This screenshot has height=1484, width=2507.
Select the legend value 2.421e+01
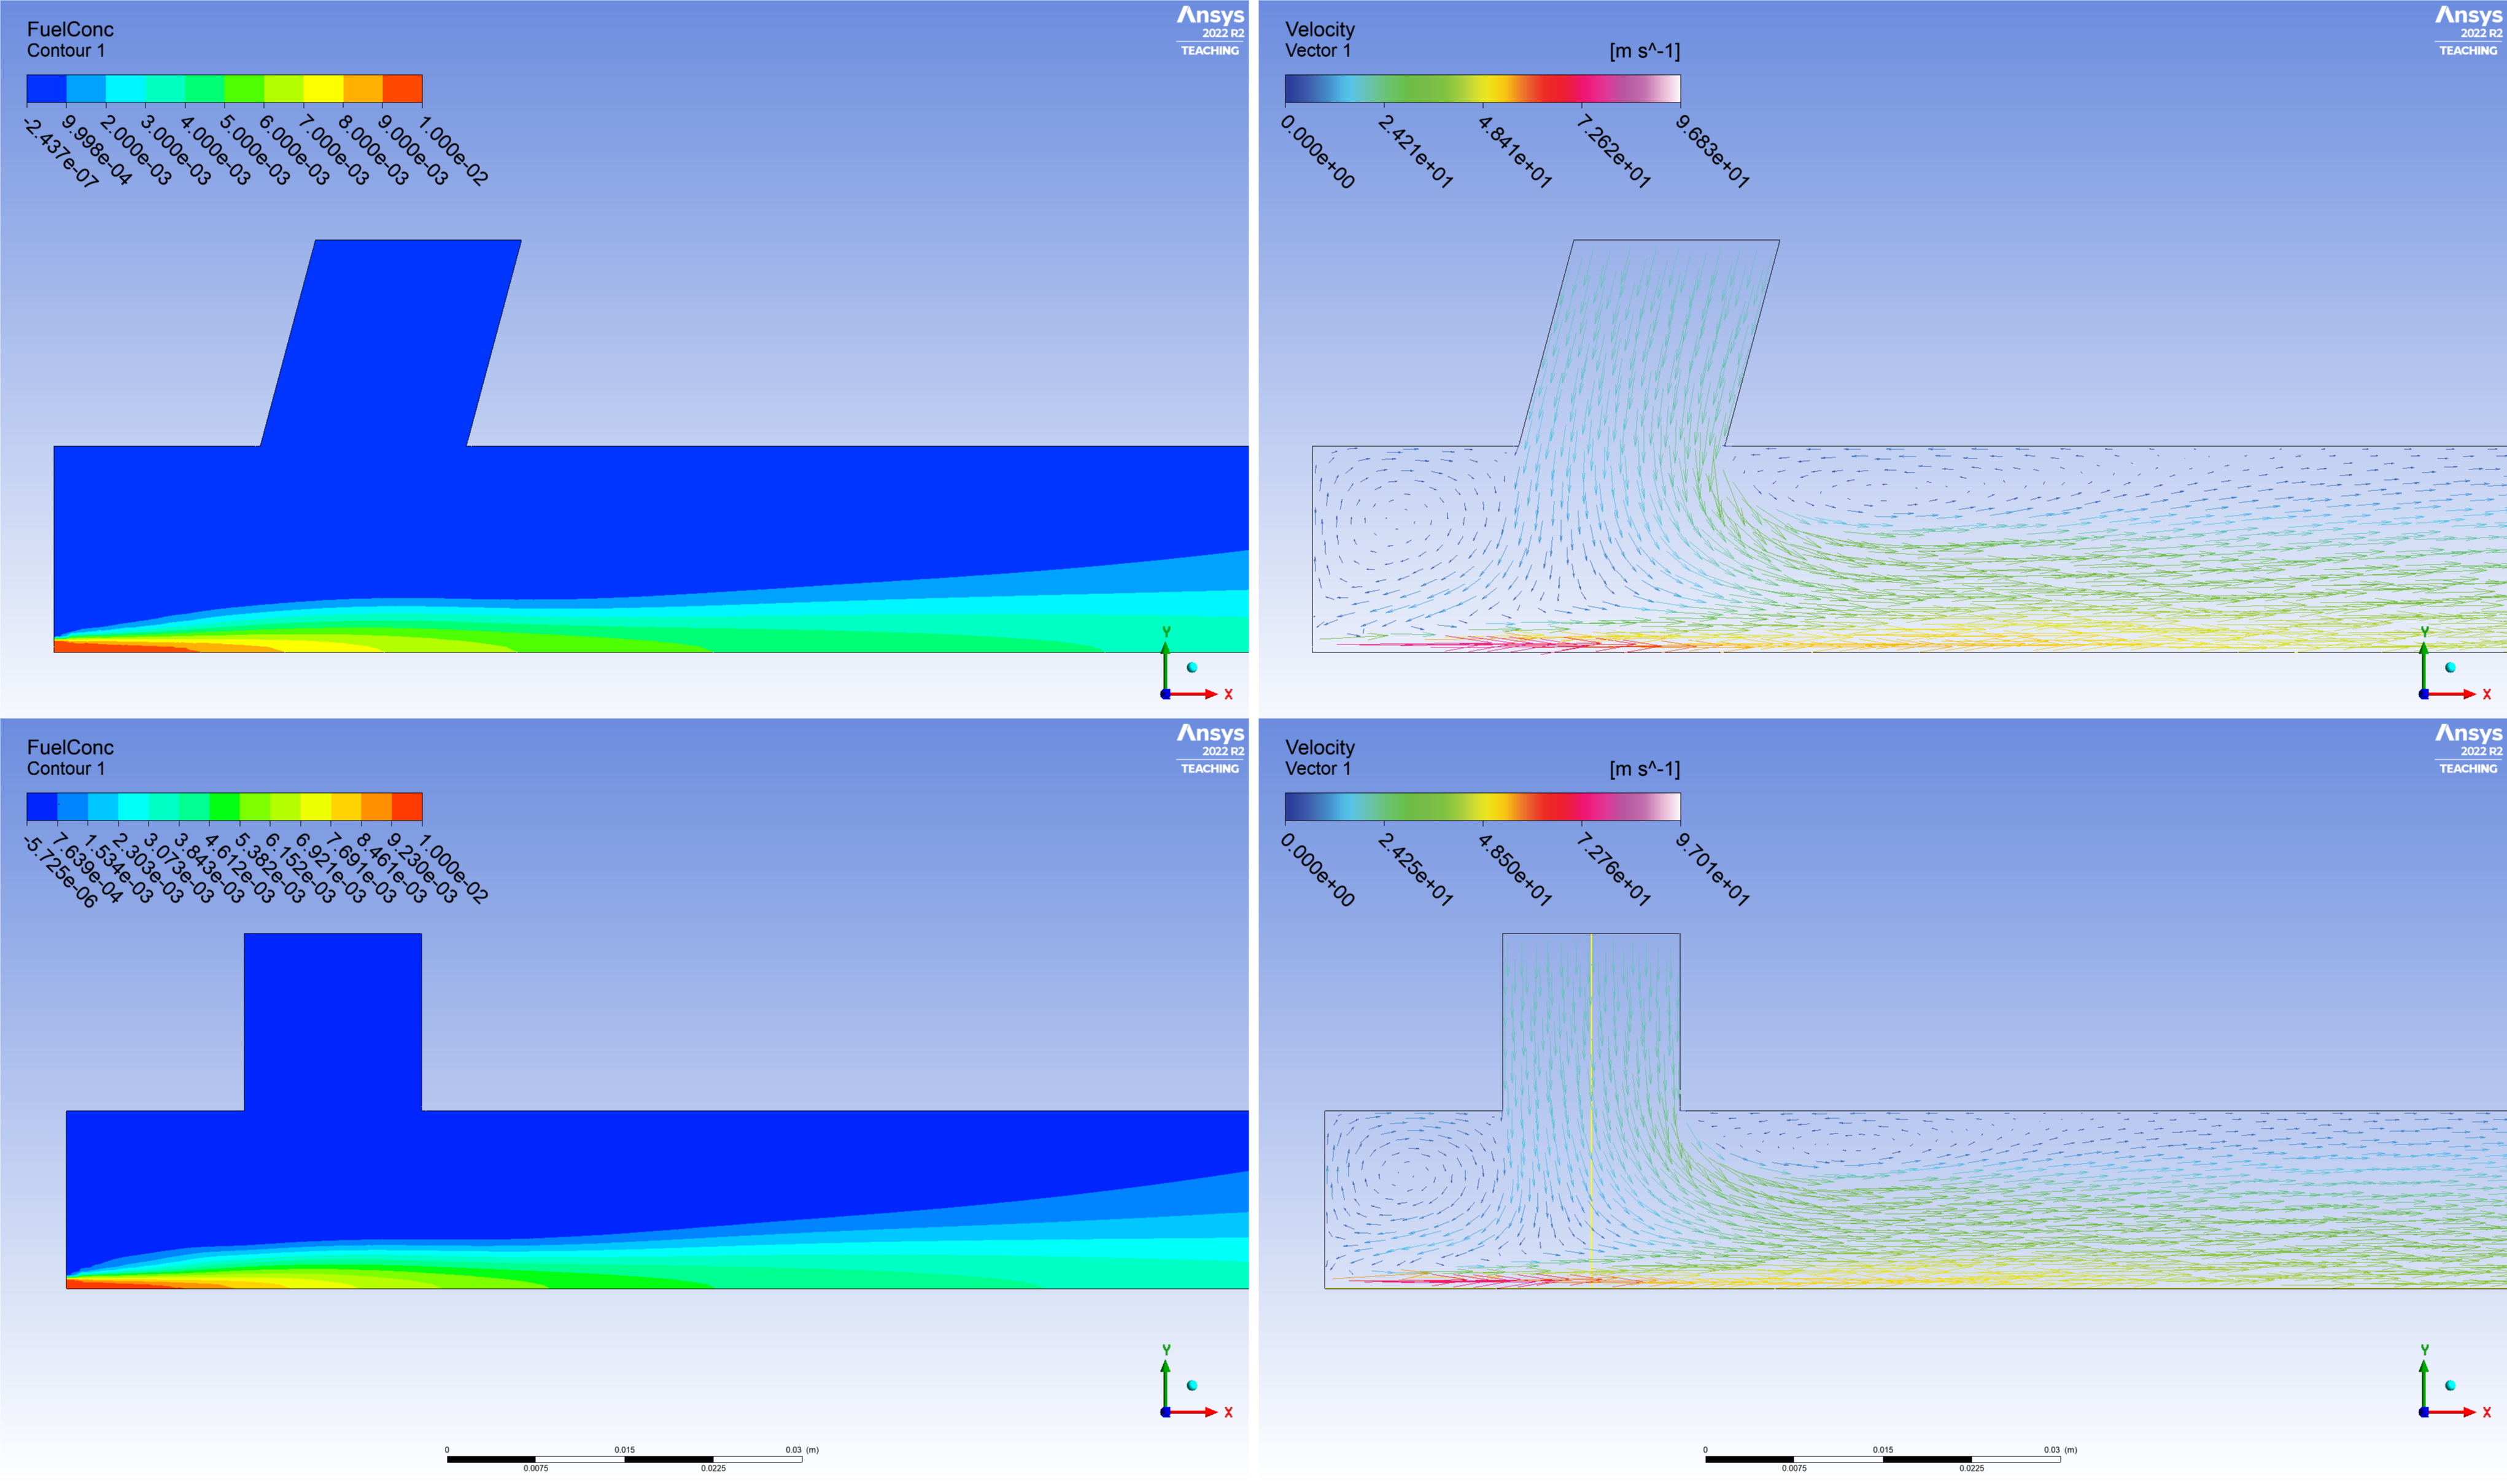click(1415, 152)
